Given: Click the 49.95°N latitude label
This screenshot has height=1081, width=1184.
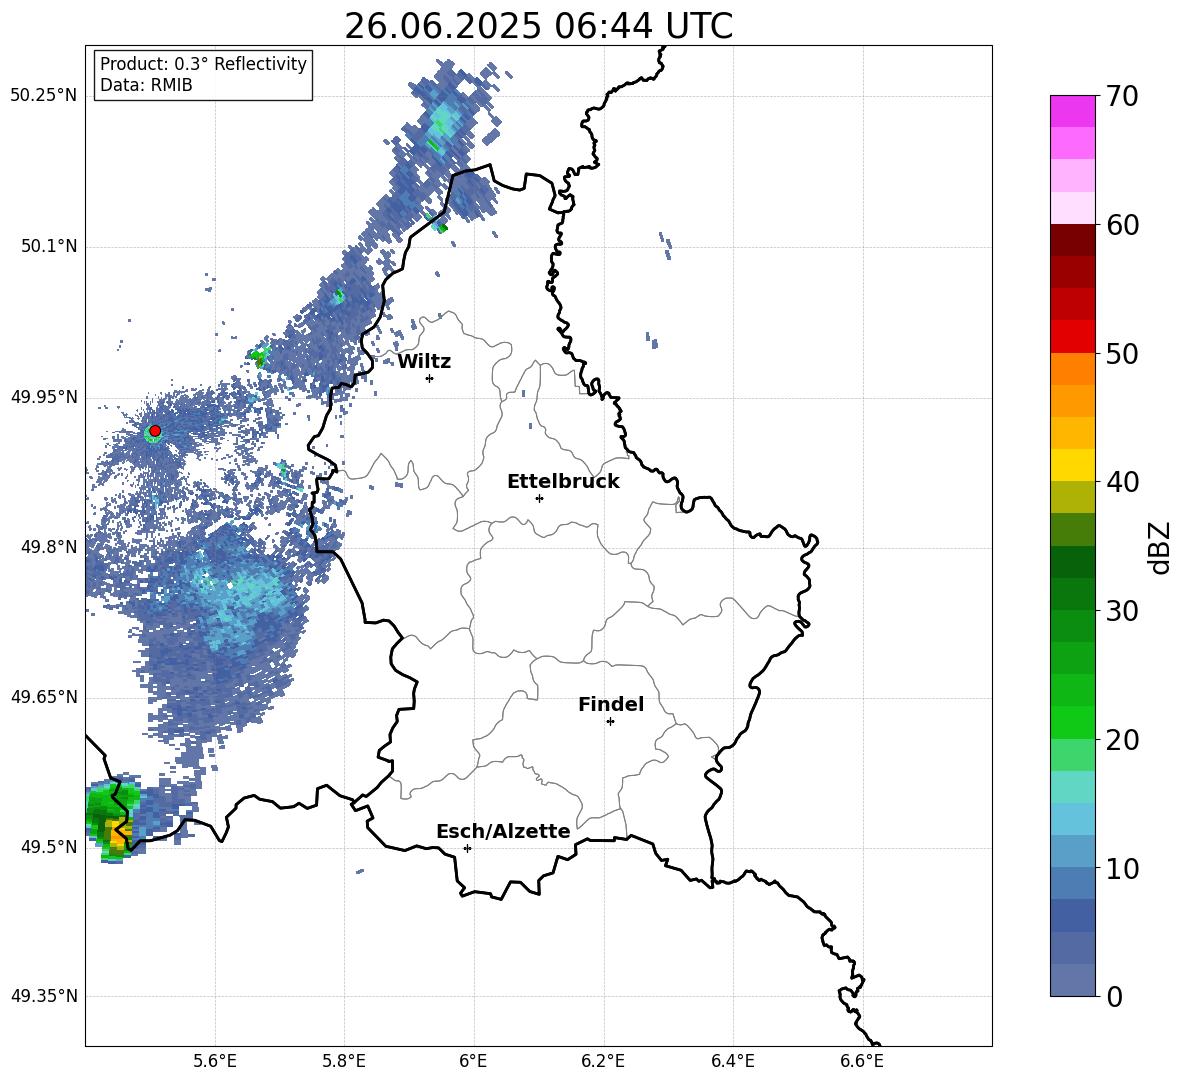Looking at the screenshot, I should [44, 397].
